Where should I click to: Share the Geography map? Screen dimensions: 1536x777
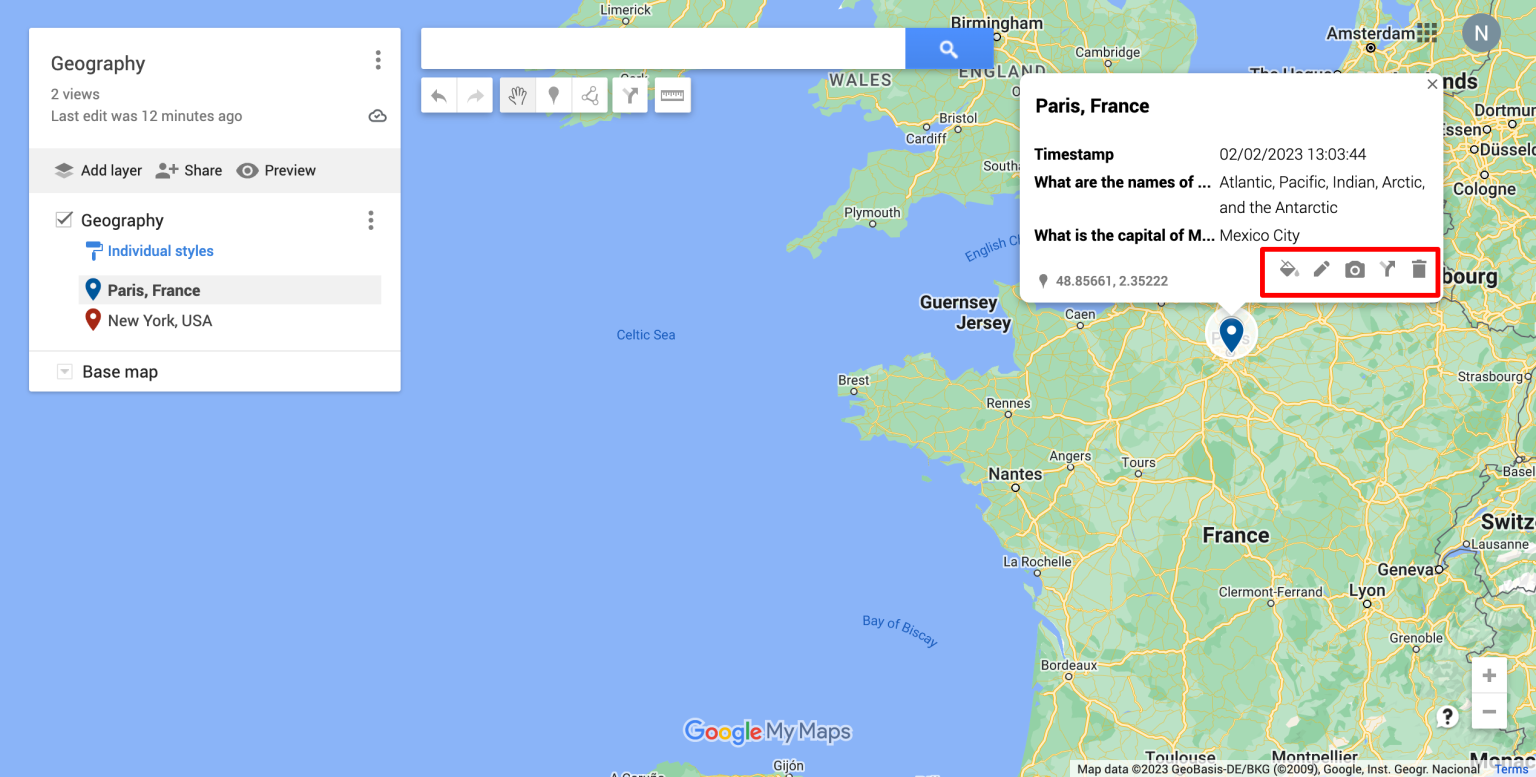tap(189, 170)
